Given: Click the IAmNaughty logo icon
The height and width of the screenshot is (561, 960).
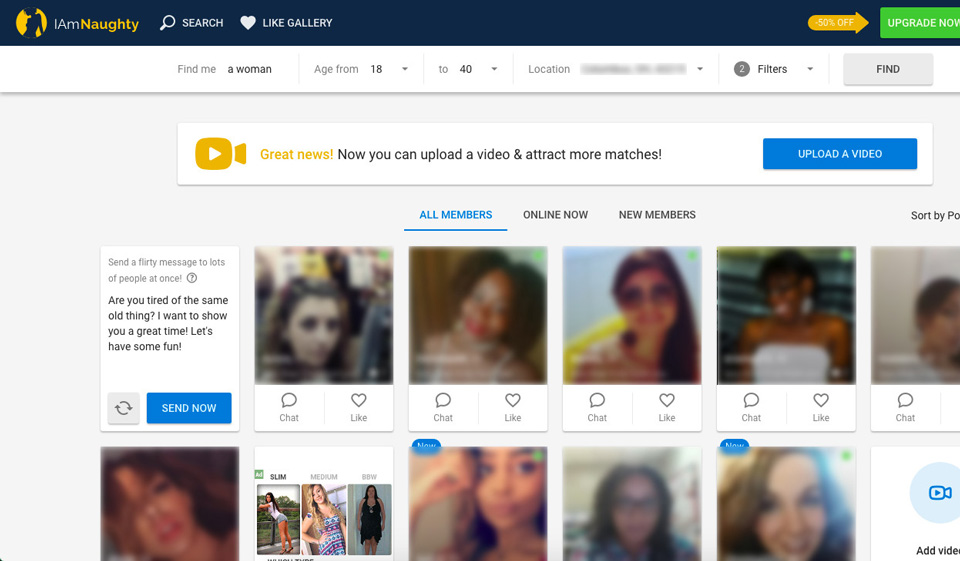Looking at the screenshot, I should [x=31, y=23].
